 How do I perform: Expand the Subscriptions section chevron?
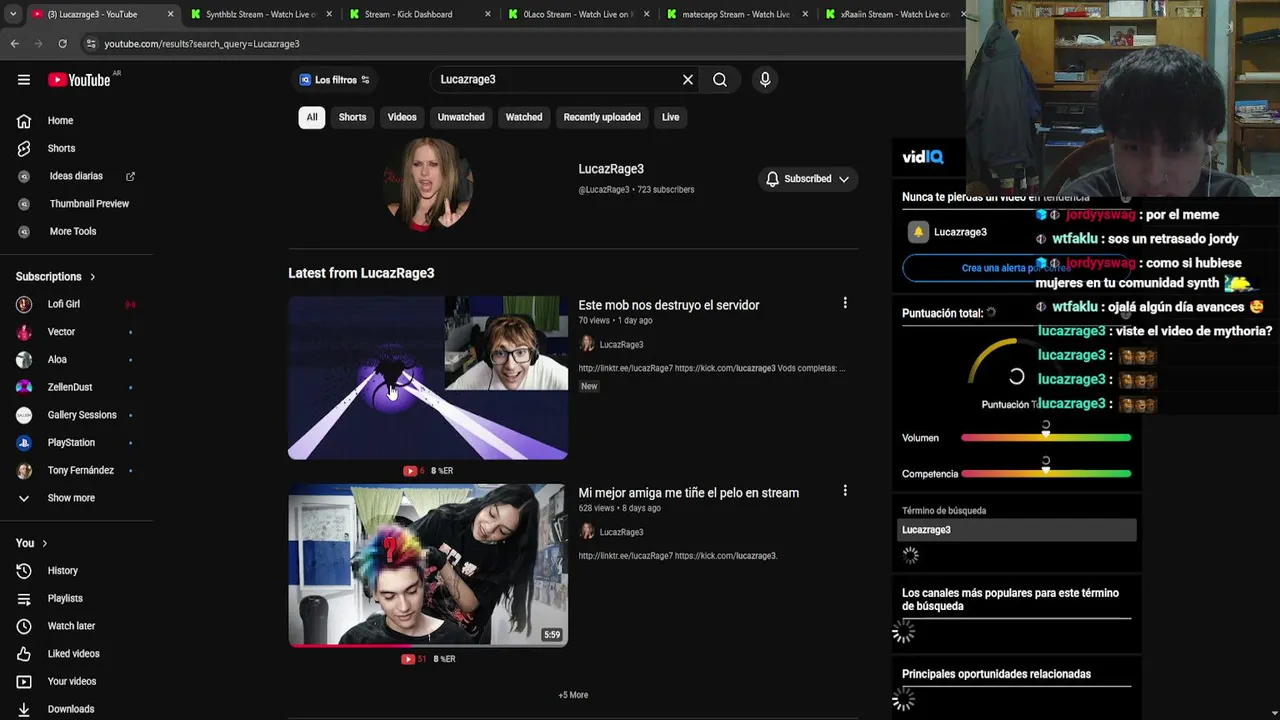(x=93, y=277)
